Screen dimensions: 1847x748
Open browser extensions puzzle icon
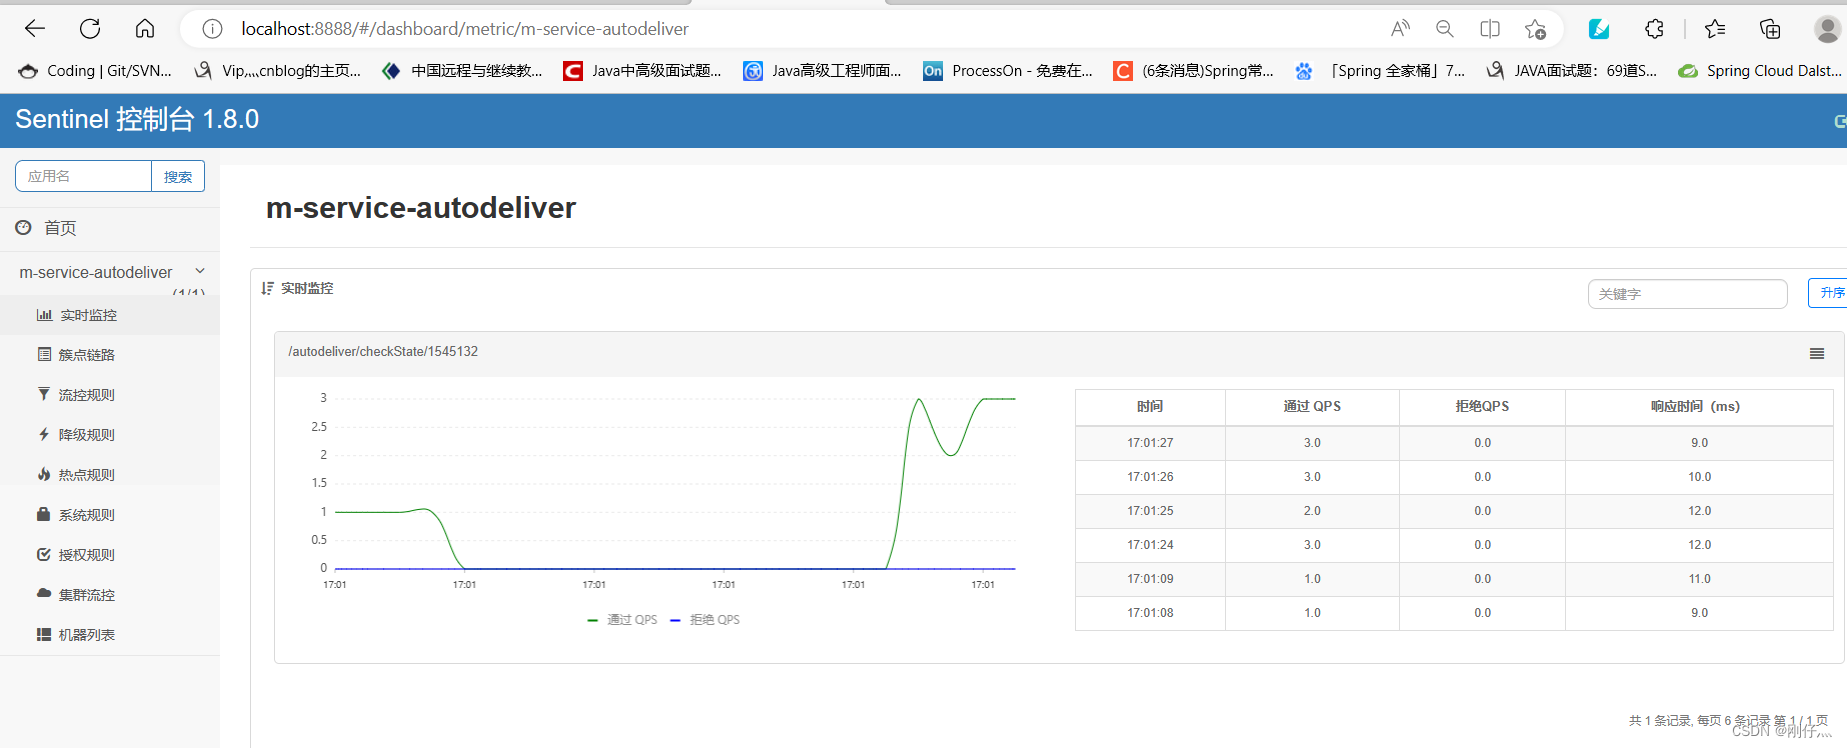click(1655, 29)
